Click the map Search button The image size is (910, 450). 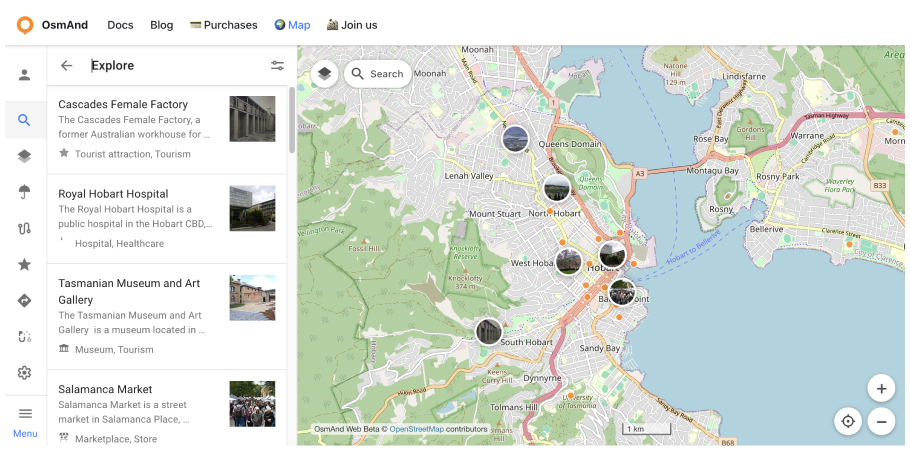point(377,73)
